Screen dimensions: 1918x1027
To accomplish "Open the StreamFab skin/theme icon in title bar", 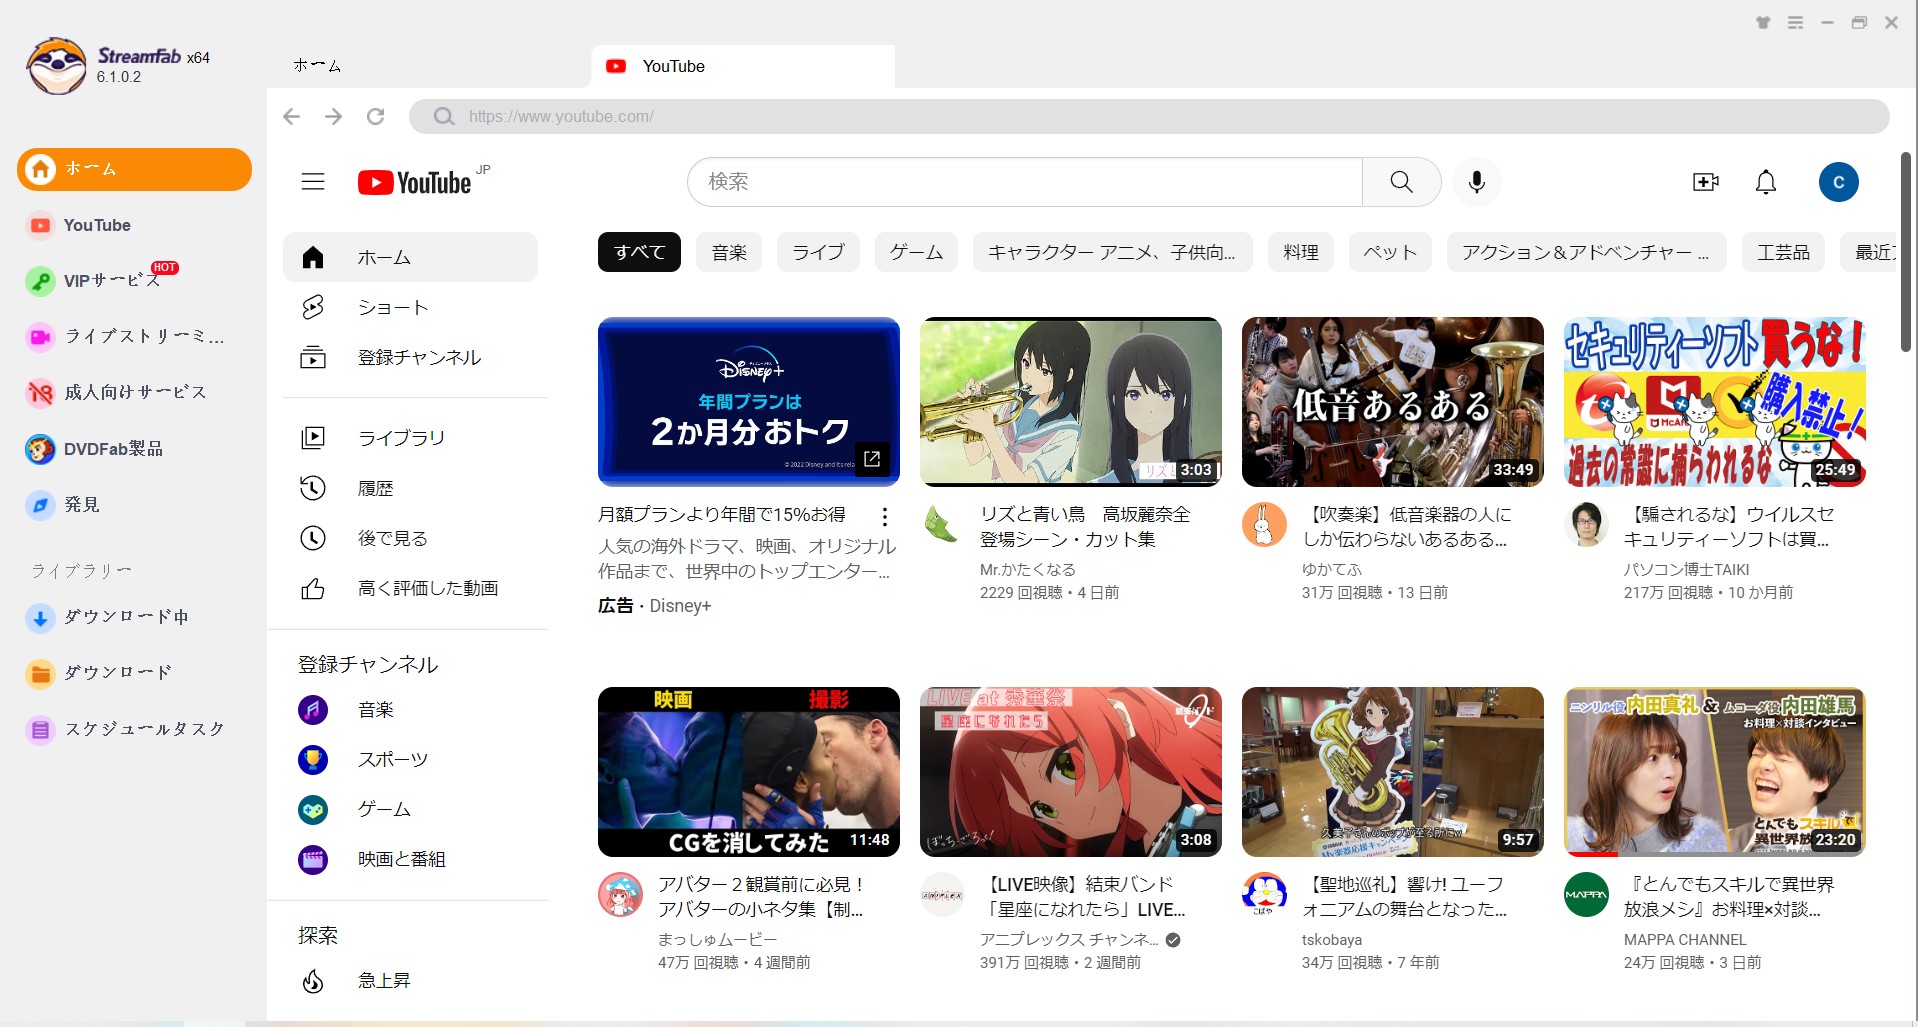I will pos(1763,23).
